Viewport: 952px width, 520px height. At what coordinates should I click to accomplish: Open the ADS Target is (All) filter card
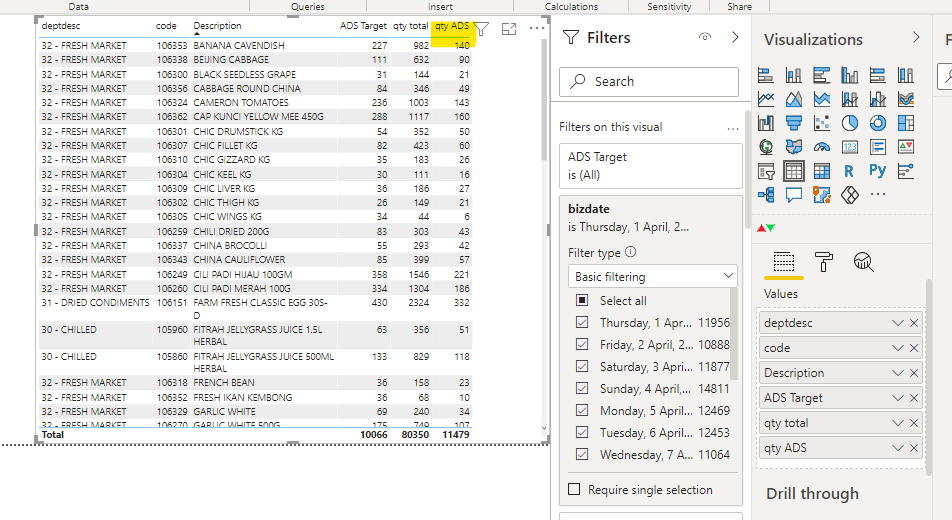coord(651,166)
